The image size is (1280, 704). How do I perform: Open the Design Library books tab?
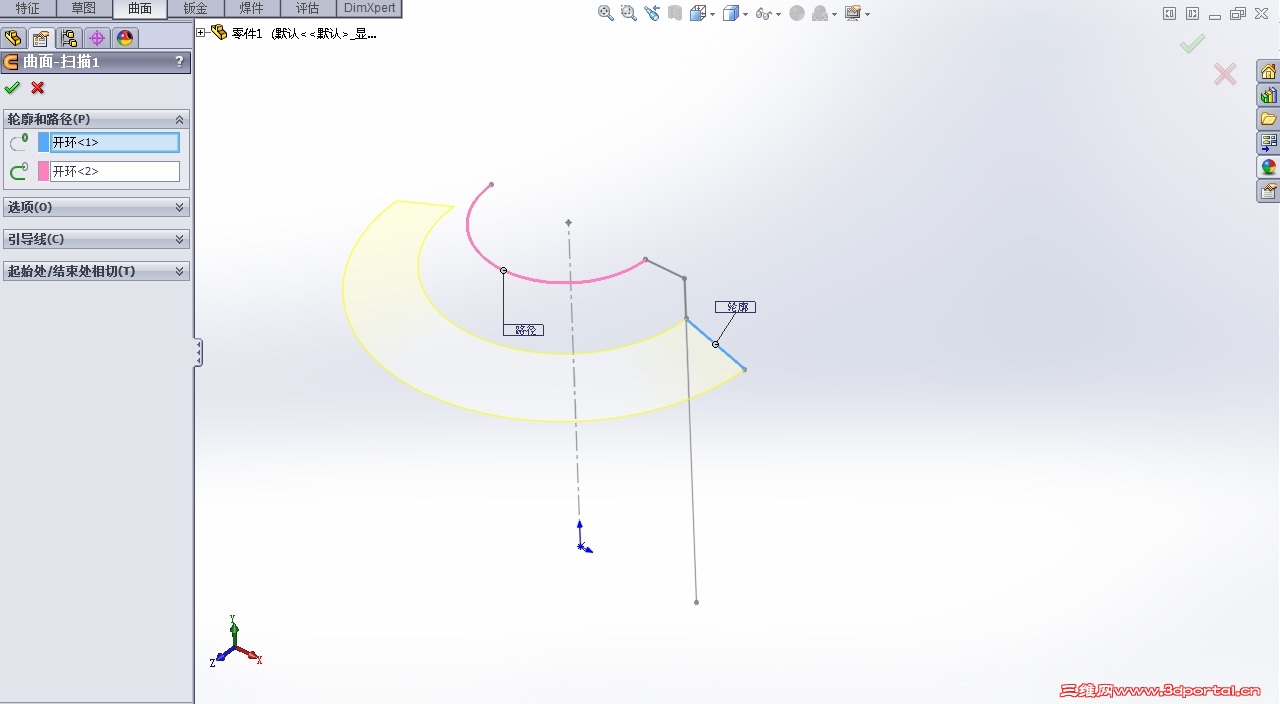click(x=1268, y=96)
